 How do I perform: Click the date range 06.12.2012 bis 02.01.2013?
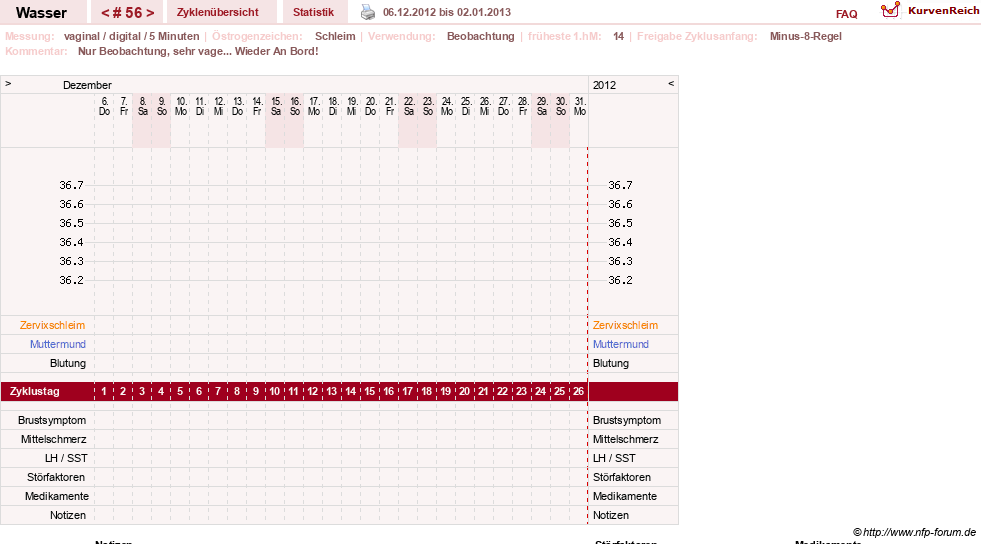click(x=447, y=12)
